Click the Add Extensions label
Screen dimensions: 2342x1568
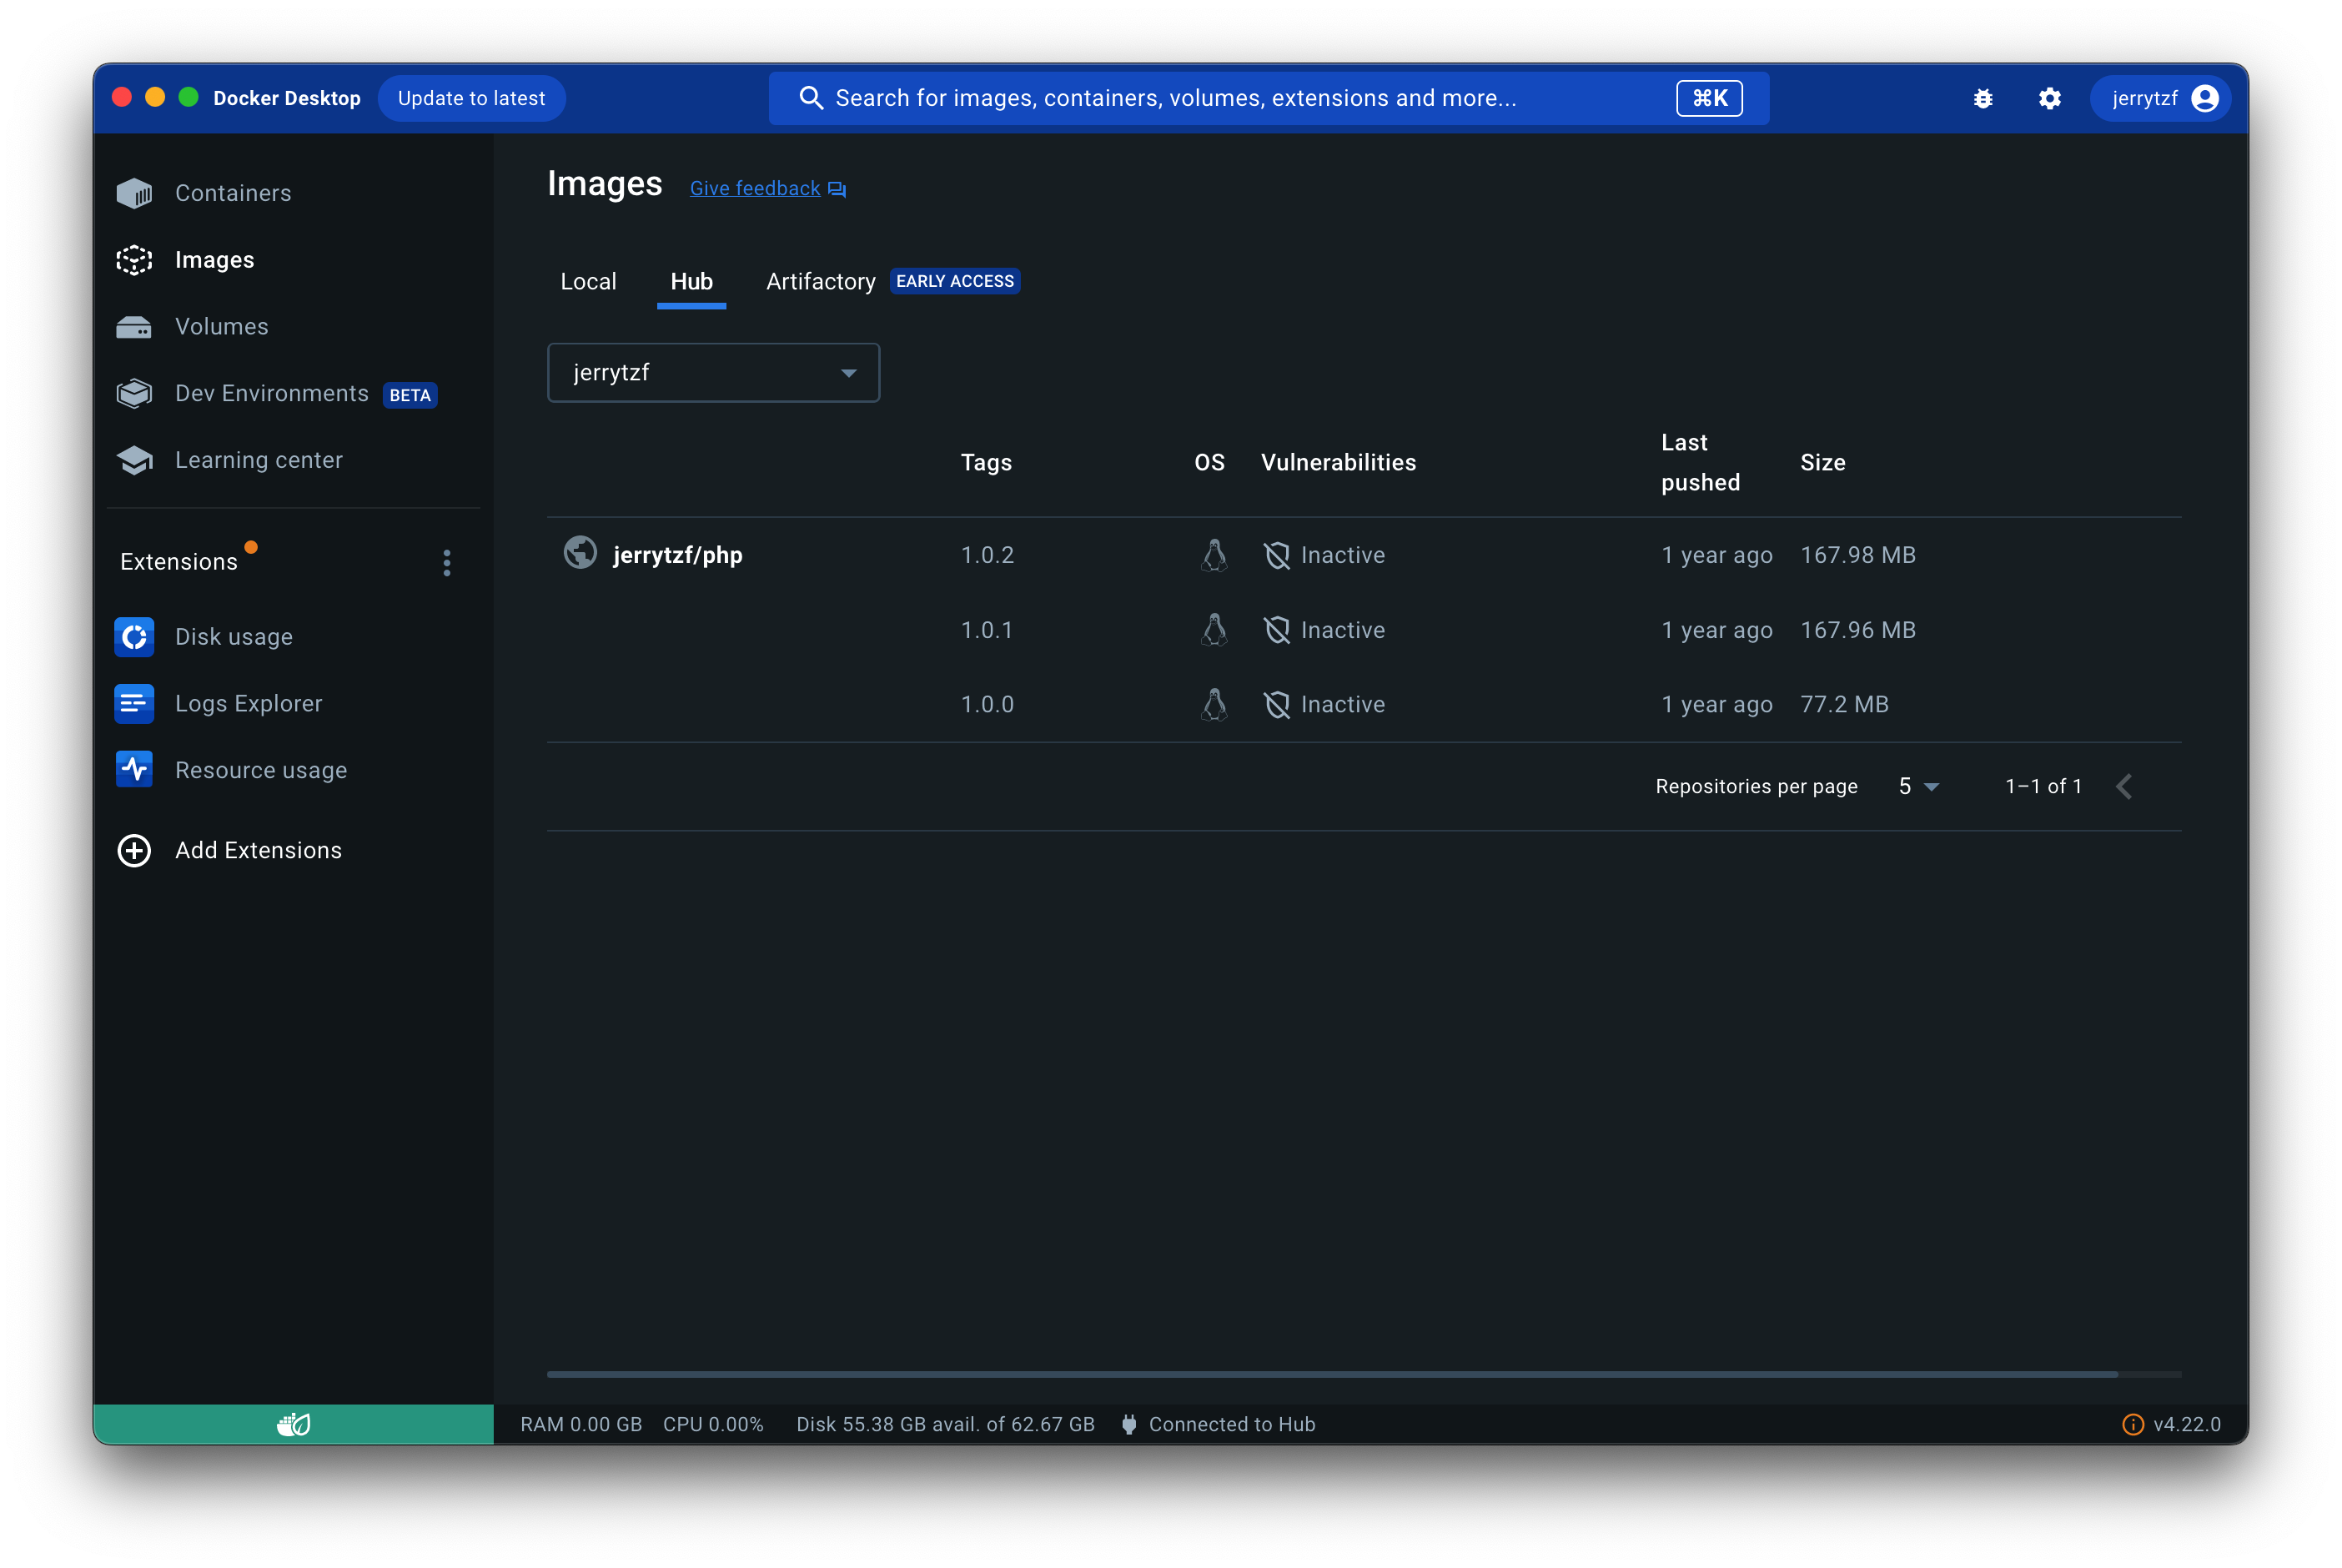click(x=258, y=850)
